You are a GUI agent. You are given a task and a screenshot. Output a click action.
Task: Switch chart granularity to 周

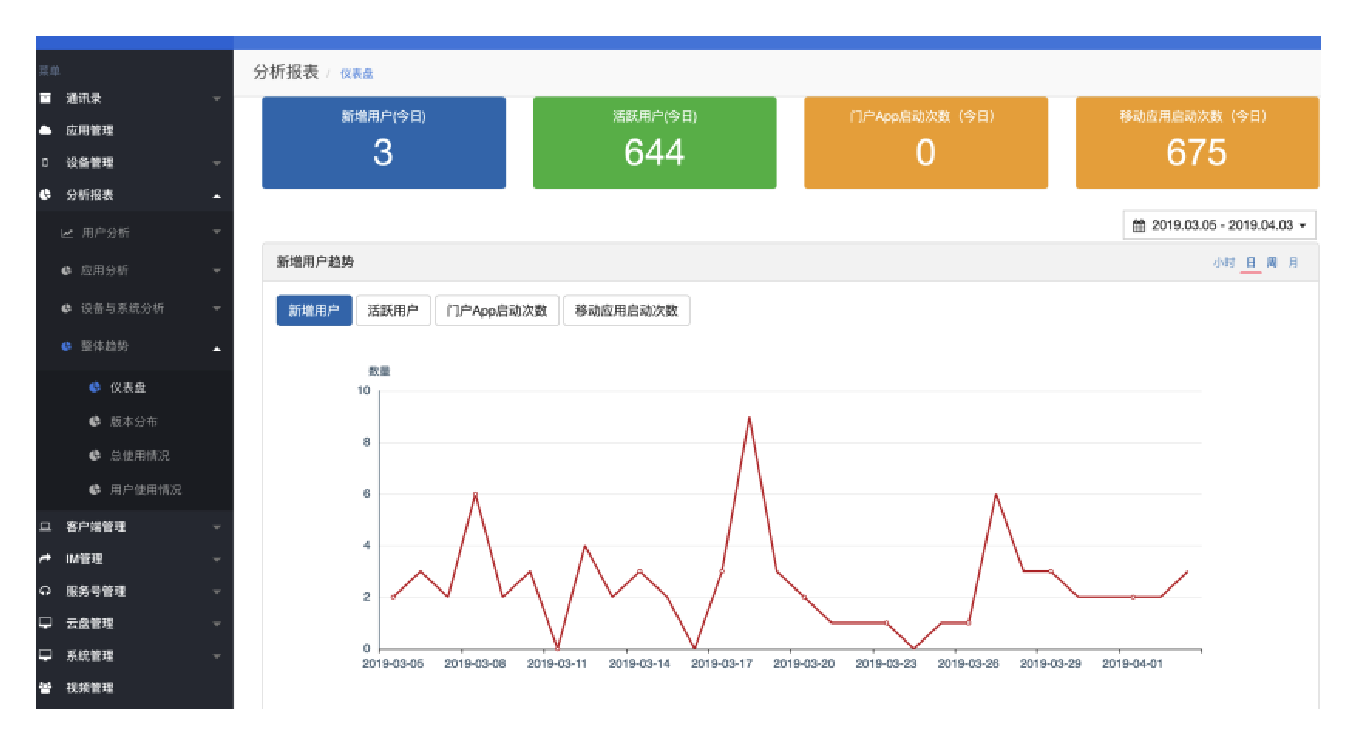coord(1272,263)
